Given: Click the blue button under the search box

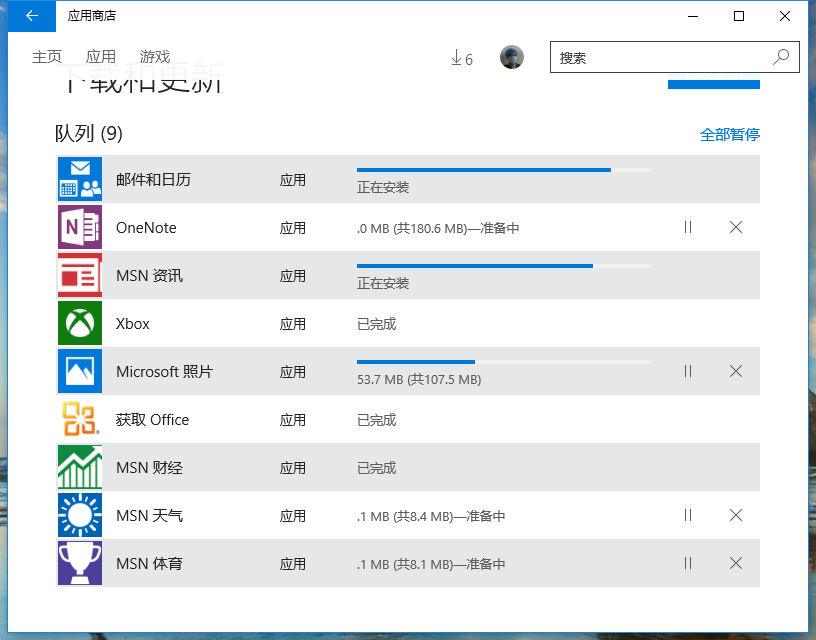Looking at the screenshot, I should pos(713,82).
